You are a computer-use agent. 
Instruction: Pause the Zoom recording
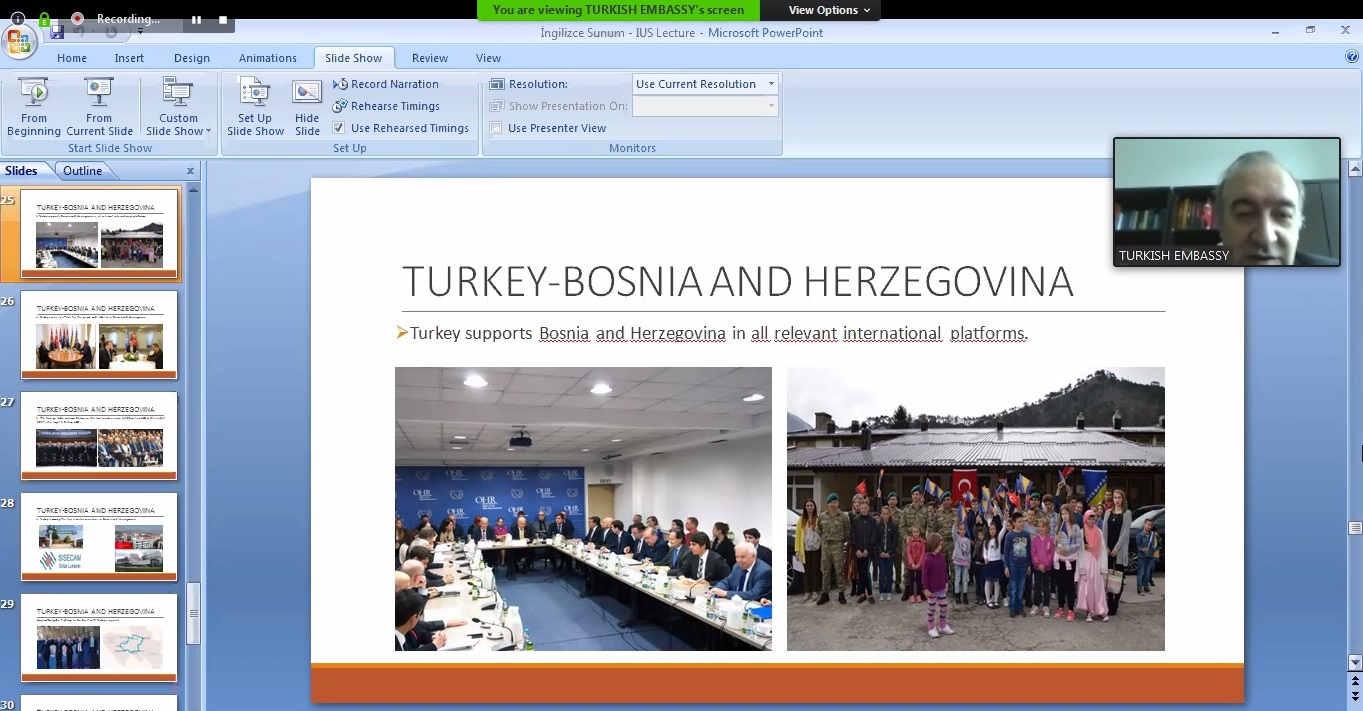point(197,19)
